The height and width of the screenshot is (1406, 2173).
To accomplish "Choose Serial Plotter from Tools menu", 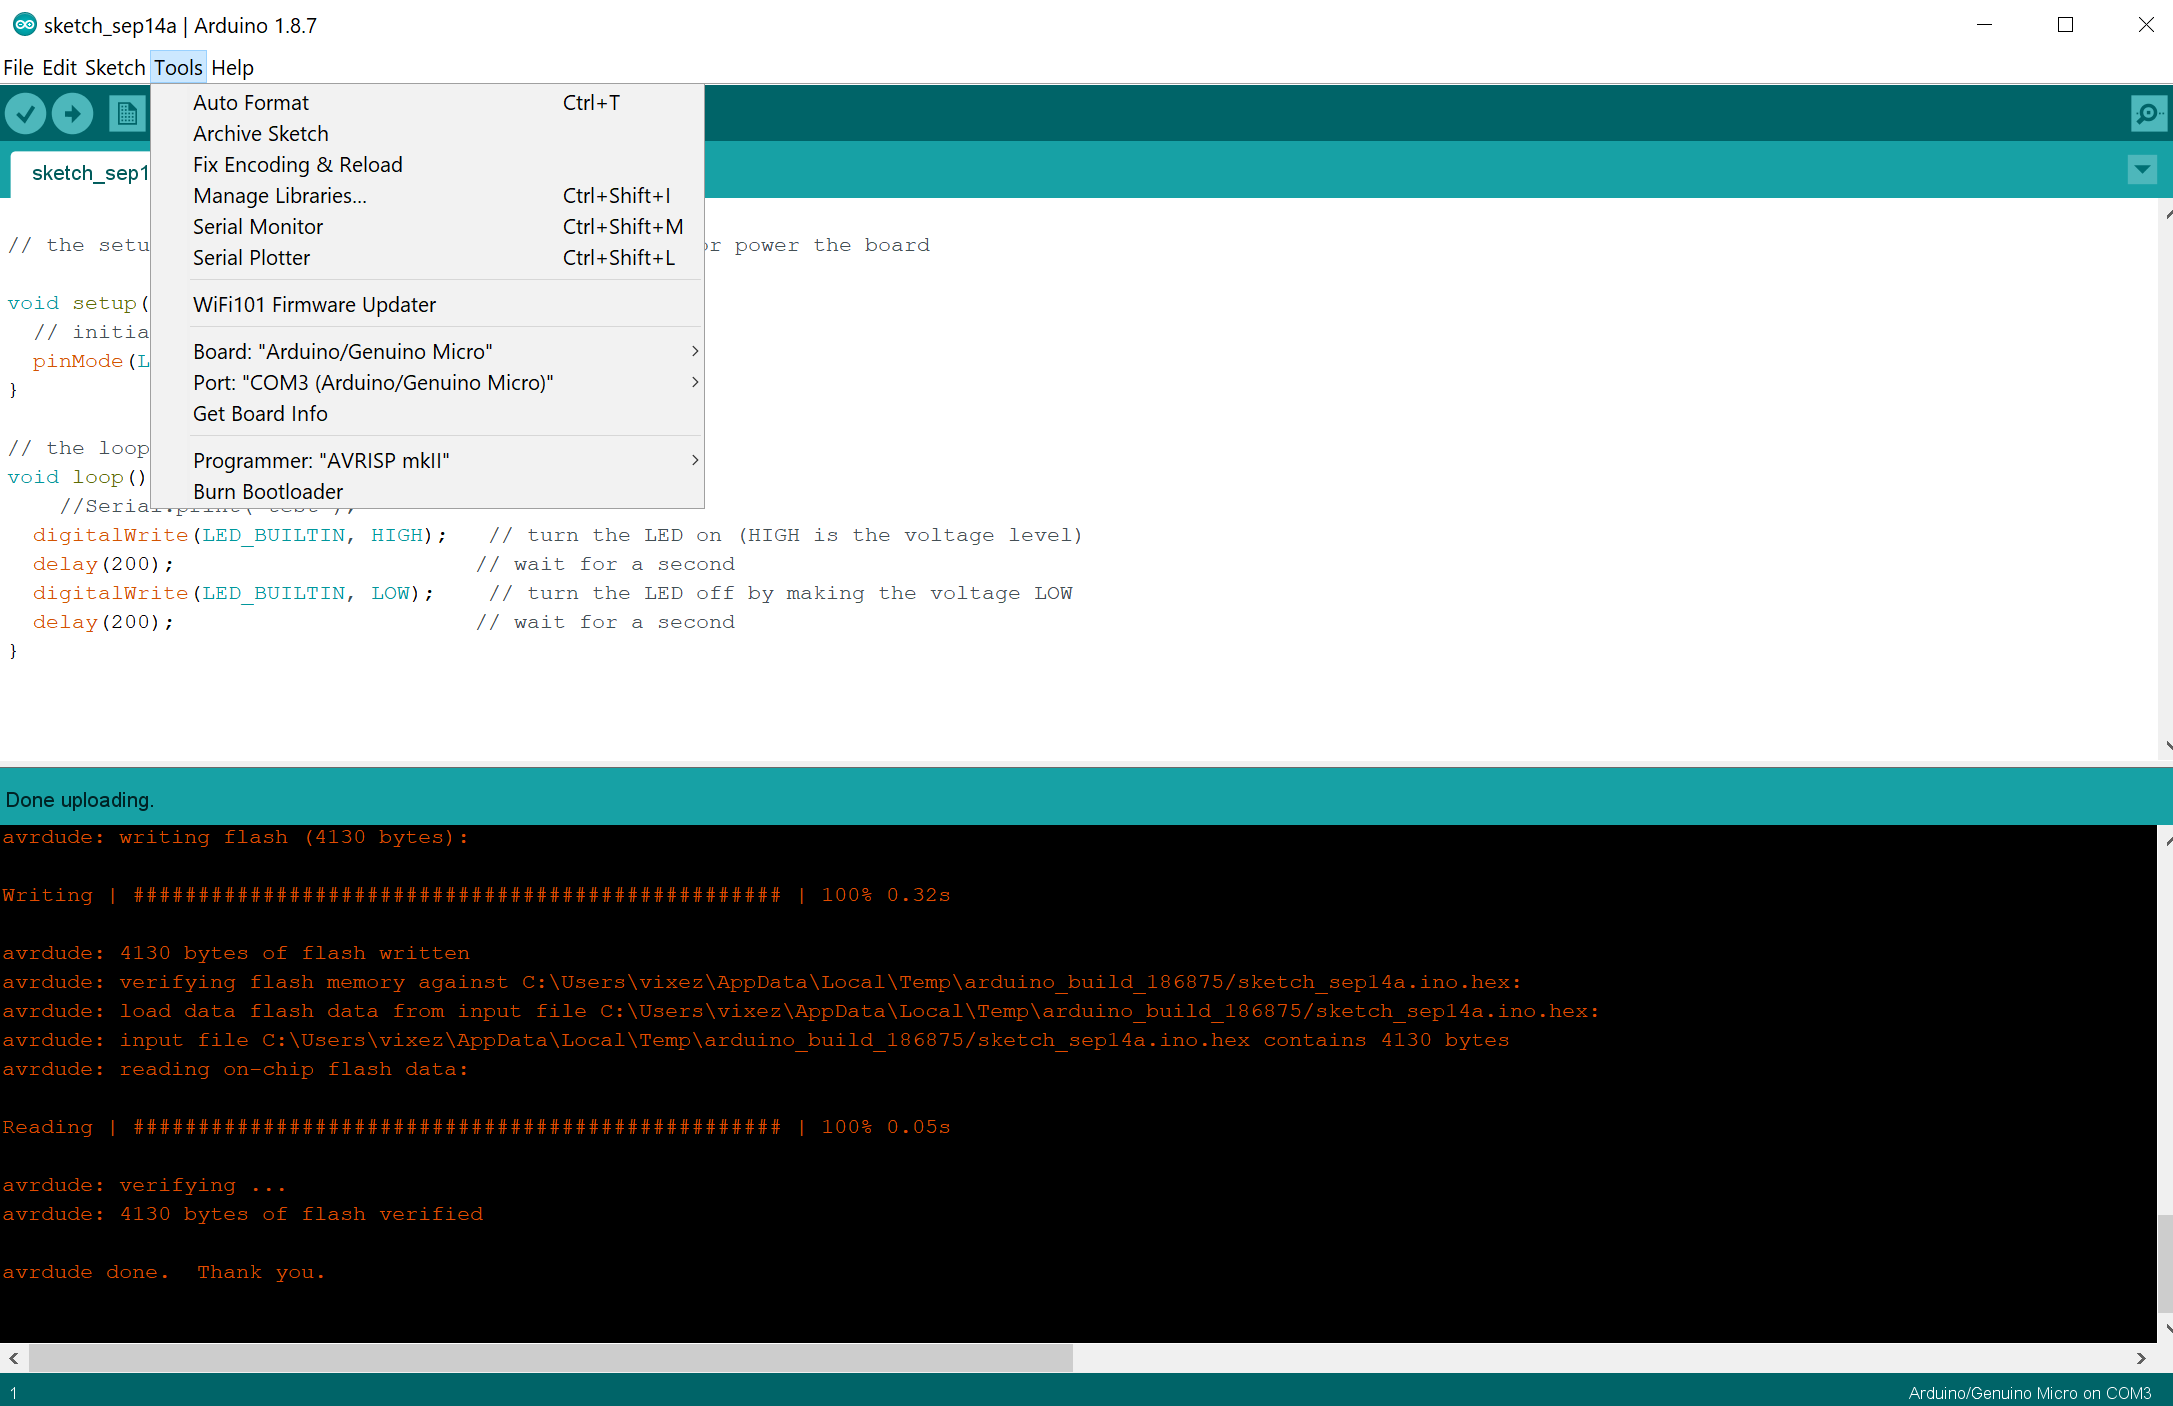I will click(x=251, y=258).
